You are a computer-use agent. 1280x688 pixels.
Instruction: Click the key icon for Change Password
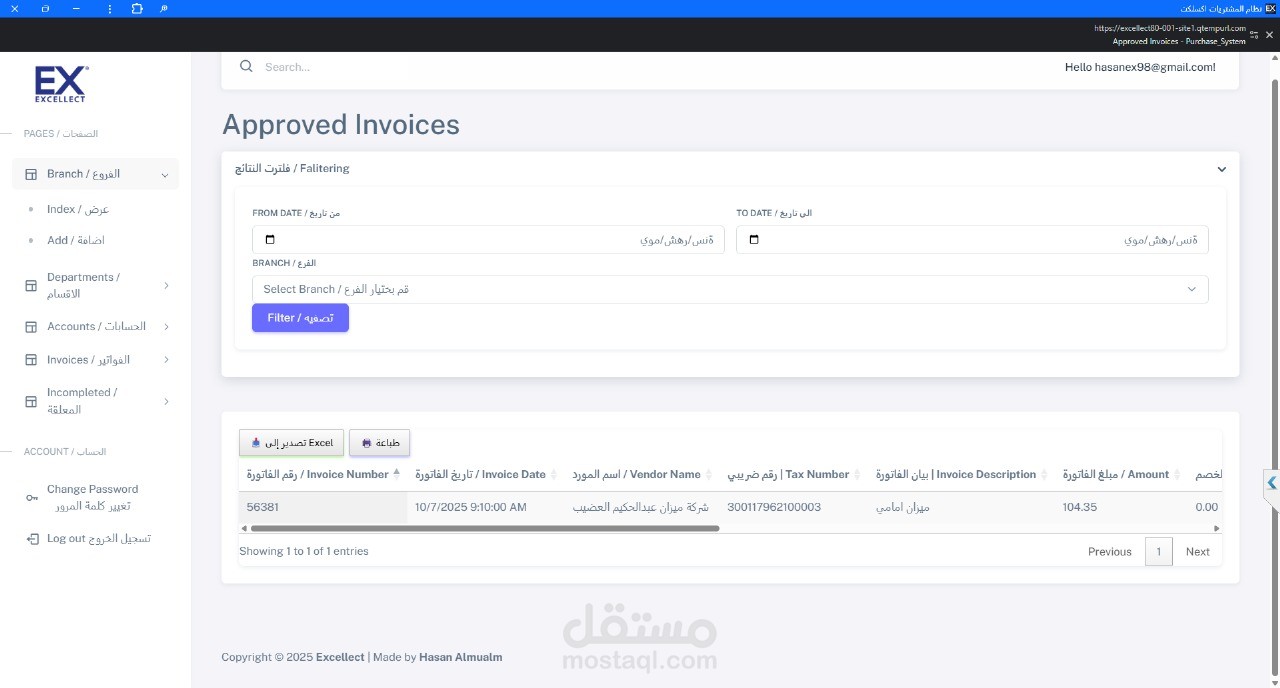click(x=31, y=498)
